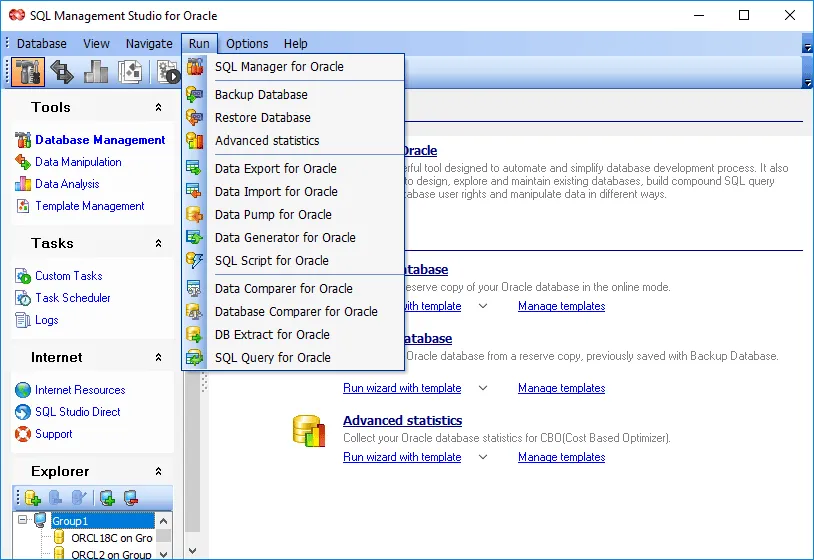This screenshot has width=814, height=560.
Task: Collapse the Explorer panel chevron
Action: point(158,471)
